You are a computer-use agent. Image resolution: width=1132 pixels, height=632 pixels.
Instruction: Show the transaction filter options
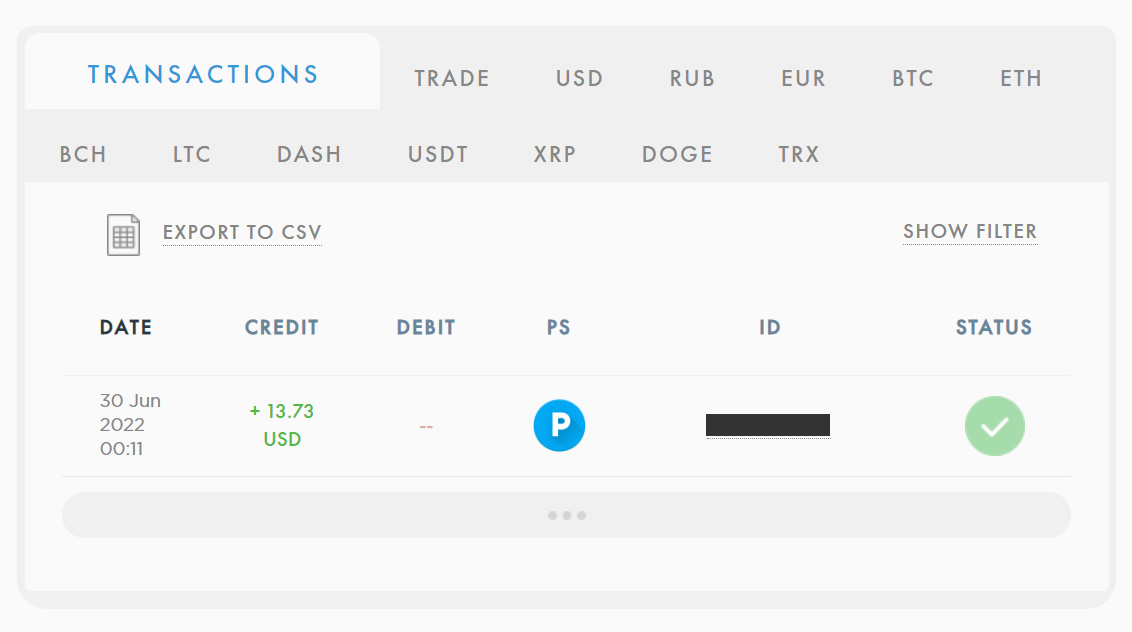[969, 231]
